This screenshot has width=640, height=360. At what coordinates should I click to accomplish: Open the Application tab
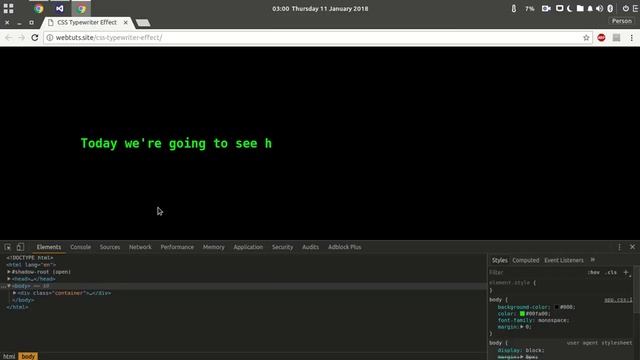[248, 247]
